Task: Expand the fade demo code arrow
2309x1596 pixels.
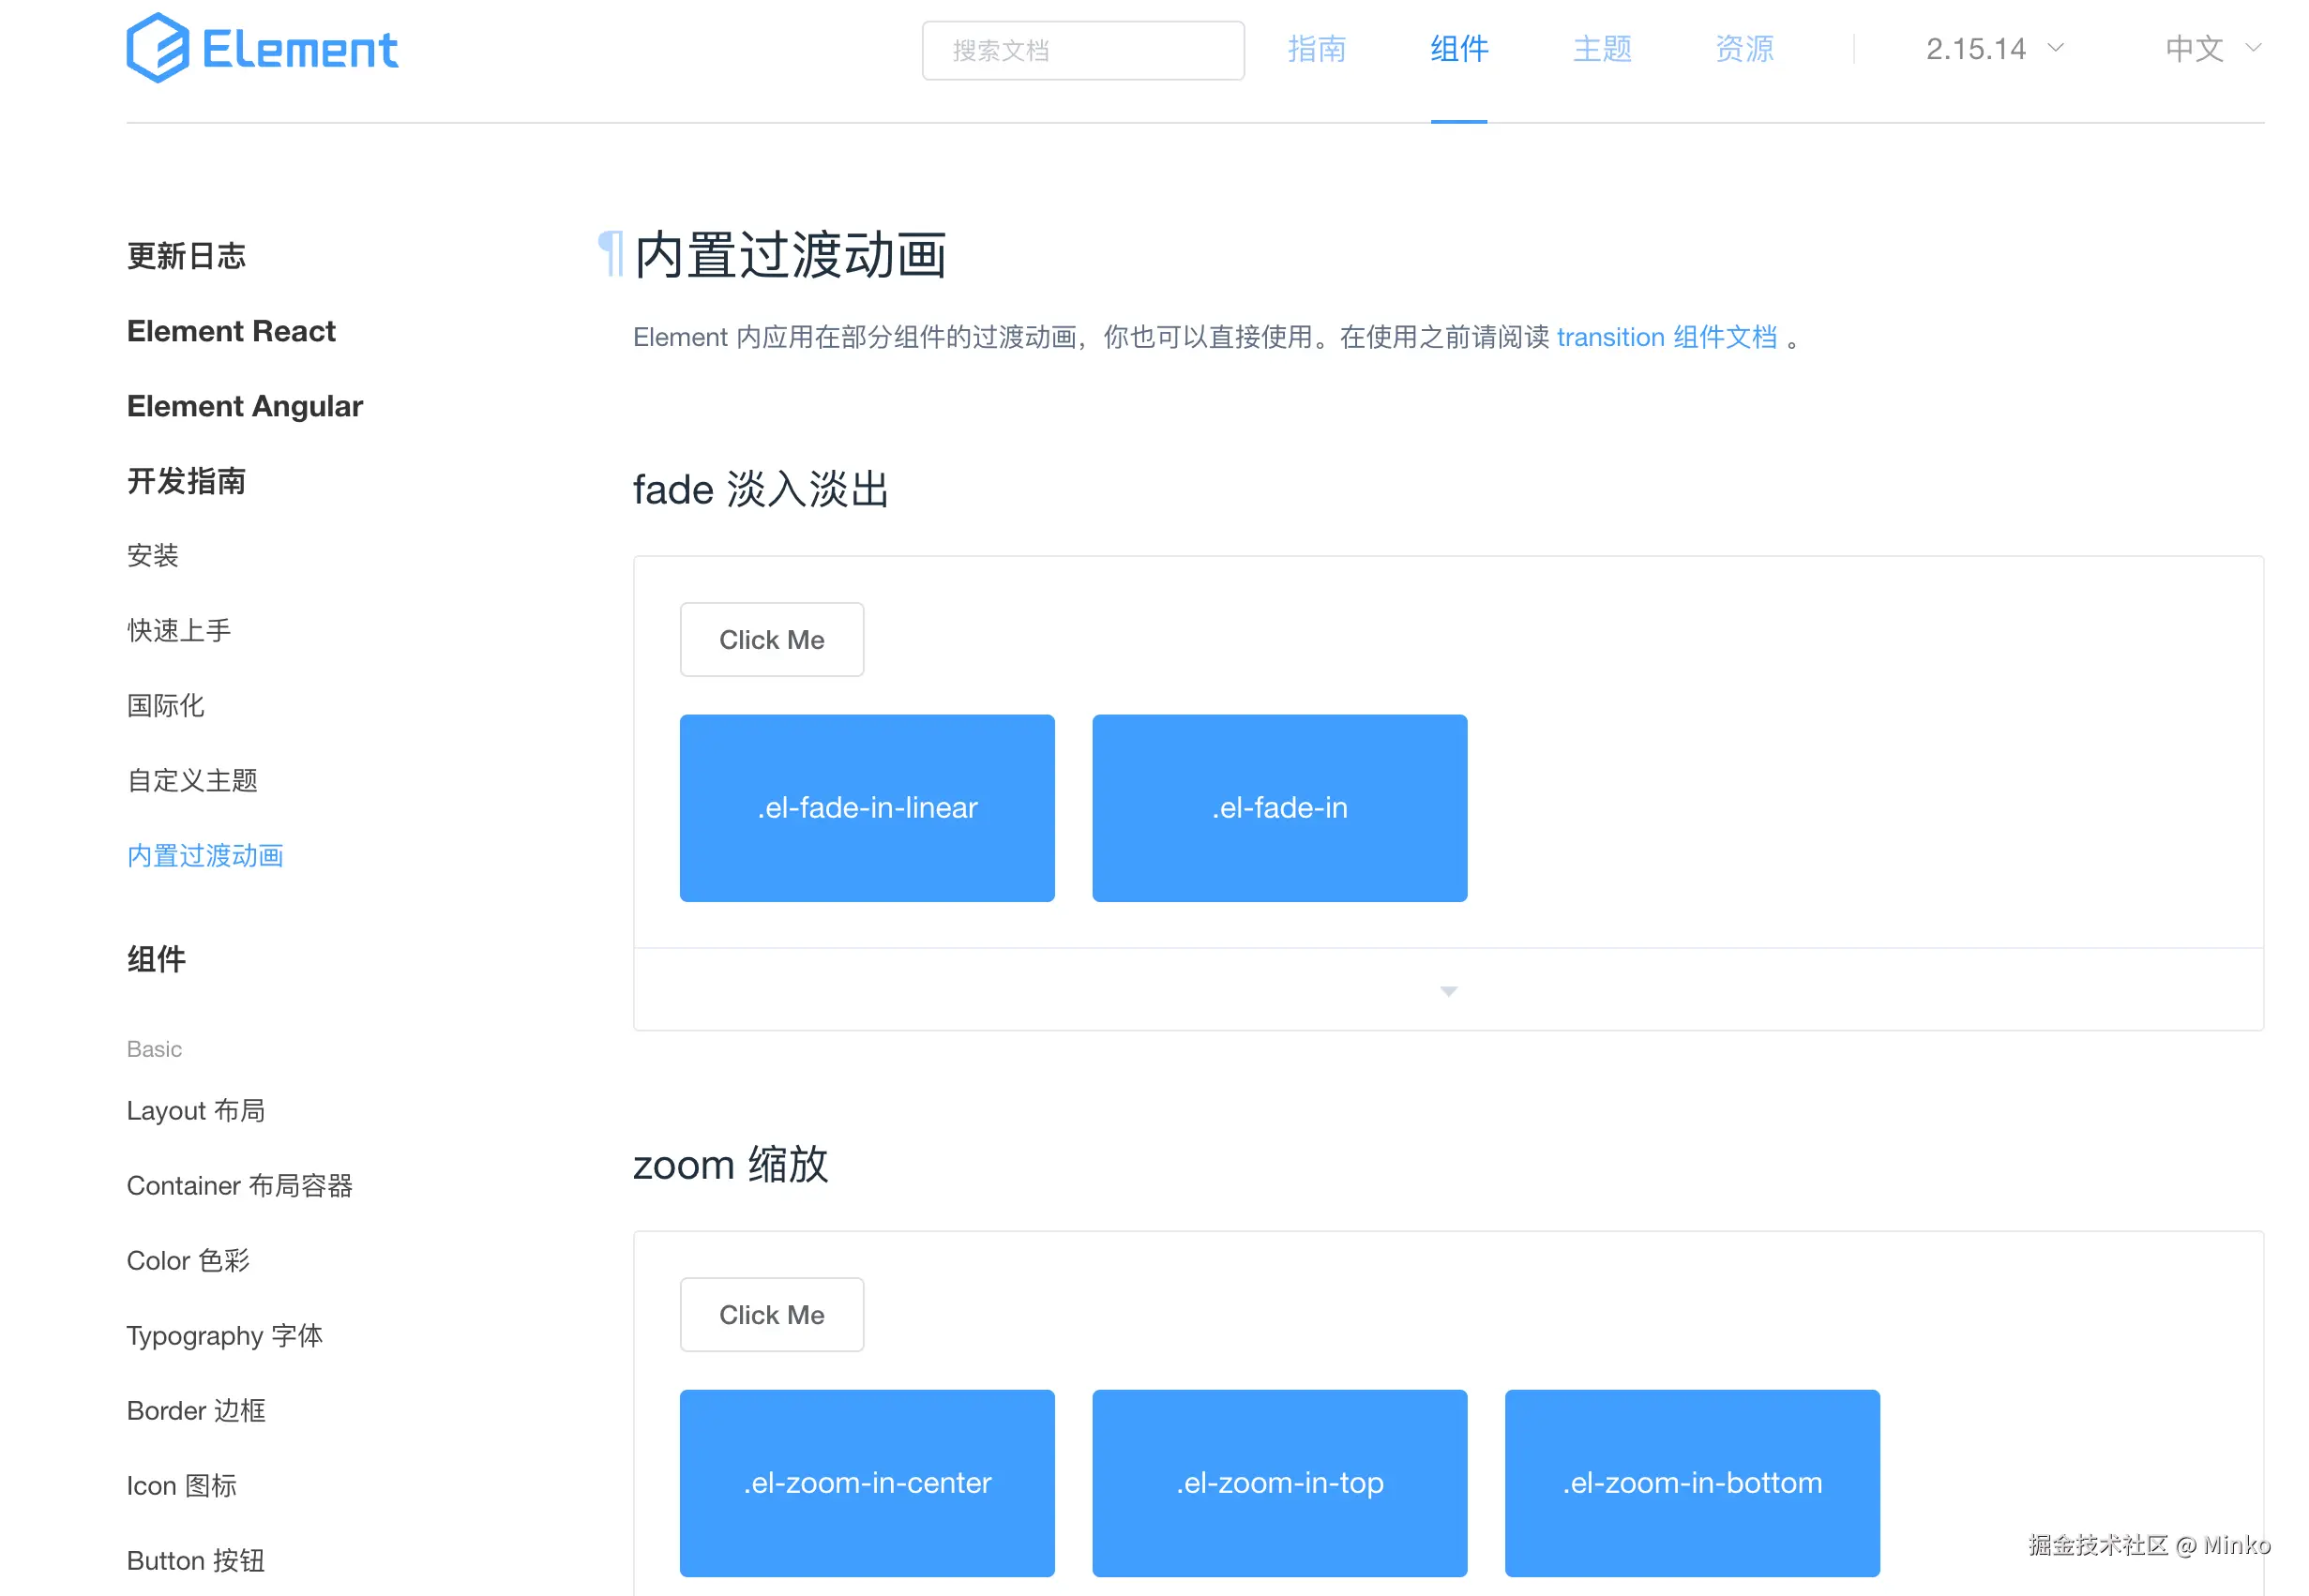Action: pyautogui.click(x=1447, y=990)
